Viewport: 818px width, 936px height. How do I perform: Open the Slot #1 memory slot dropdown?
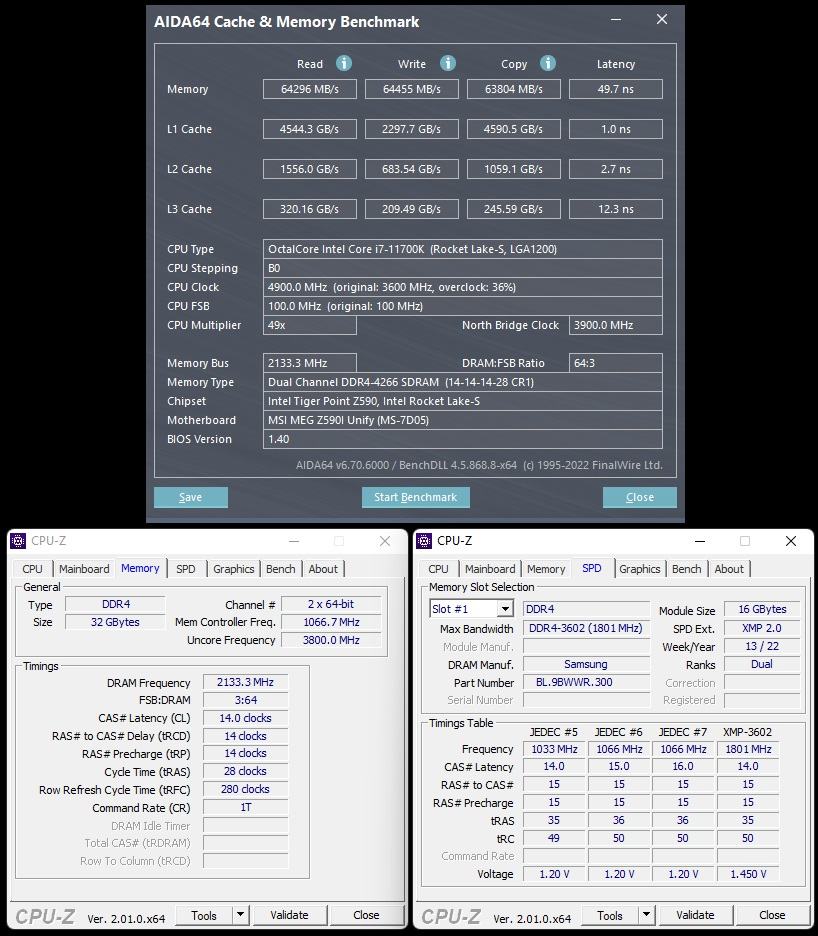click(505, 609)
